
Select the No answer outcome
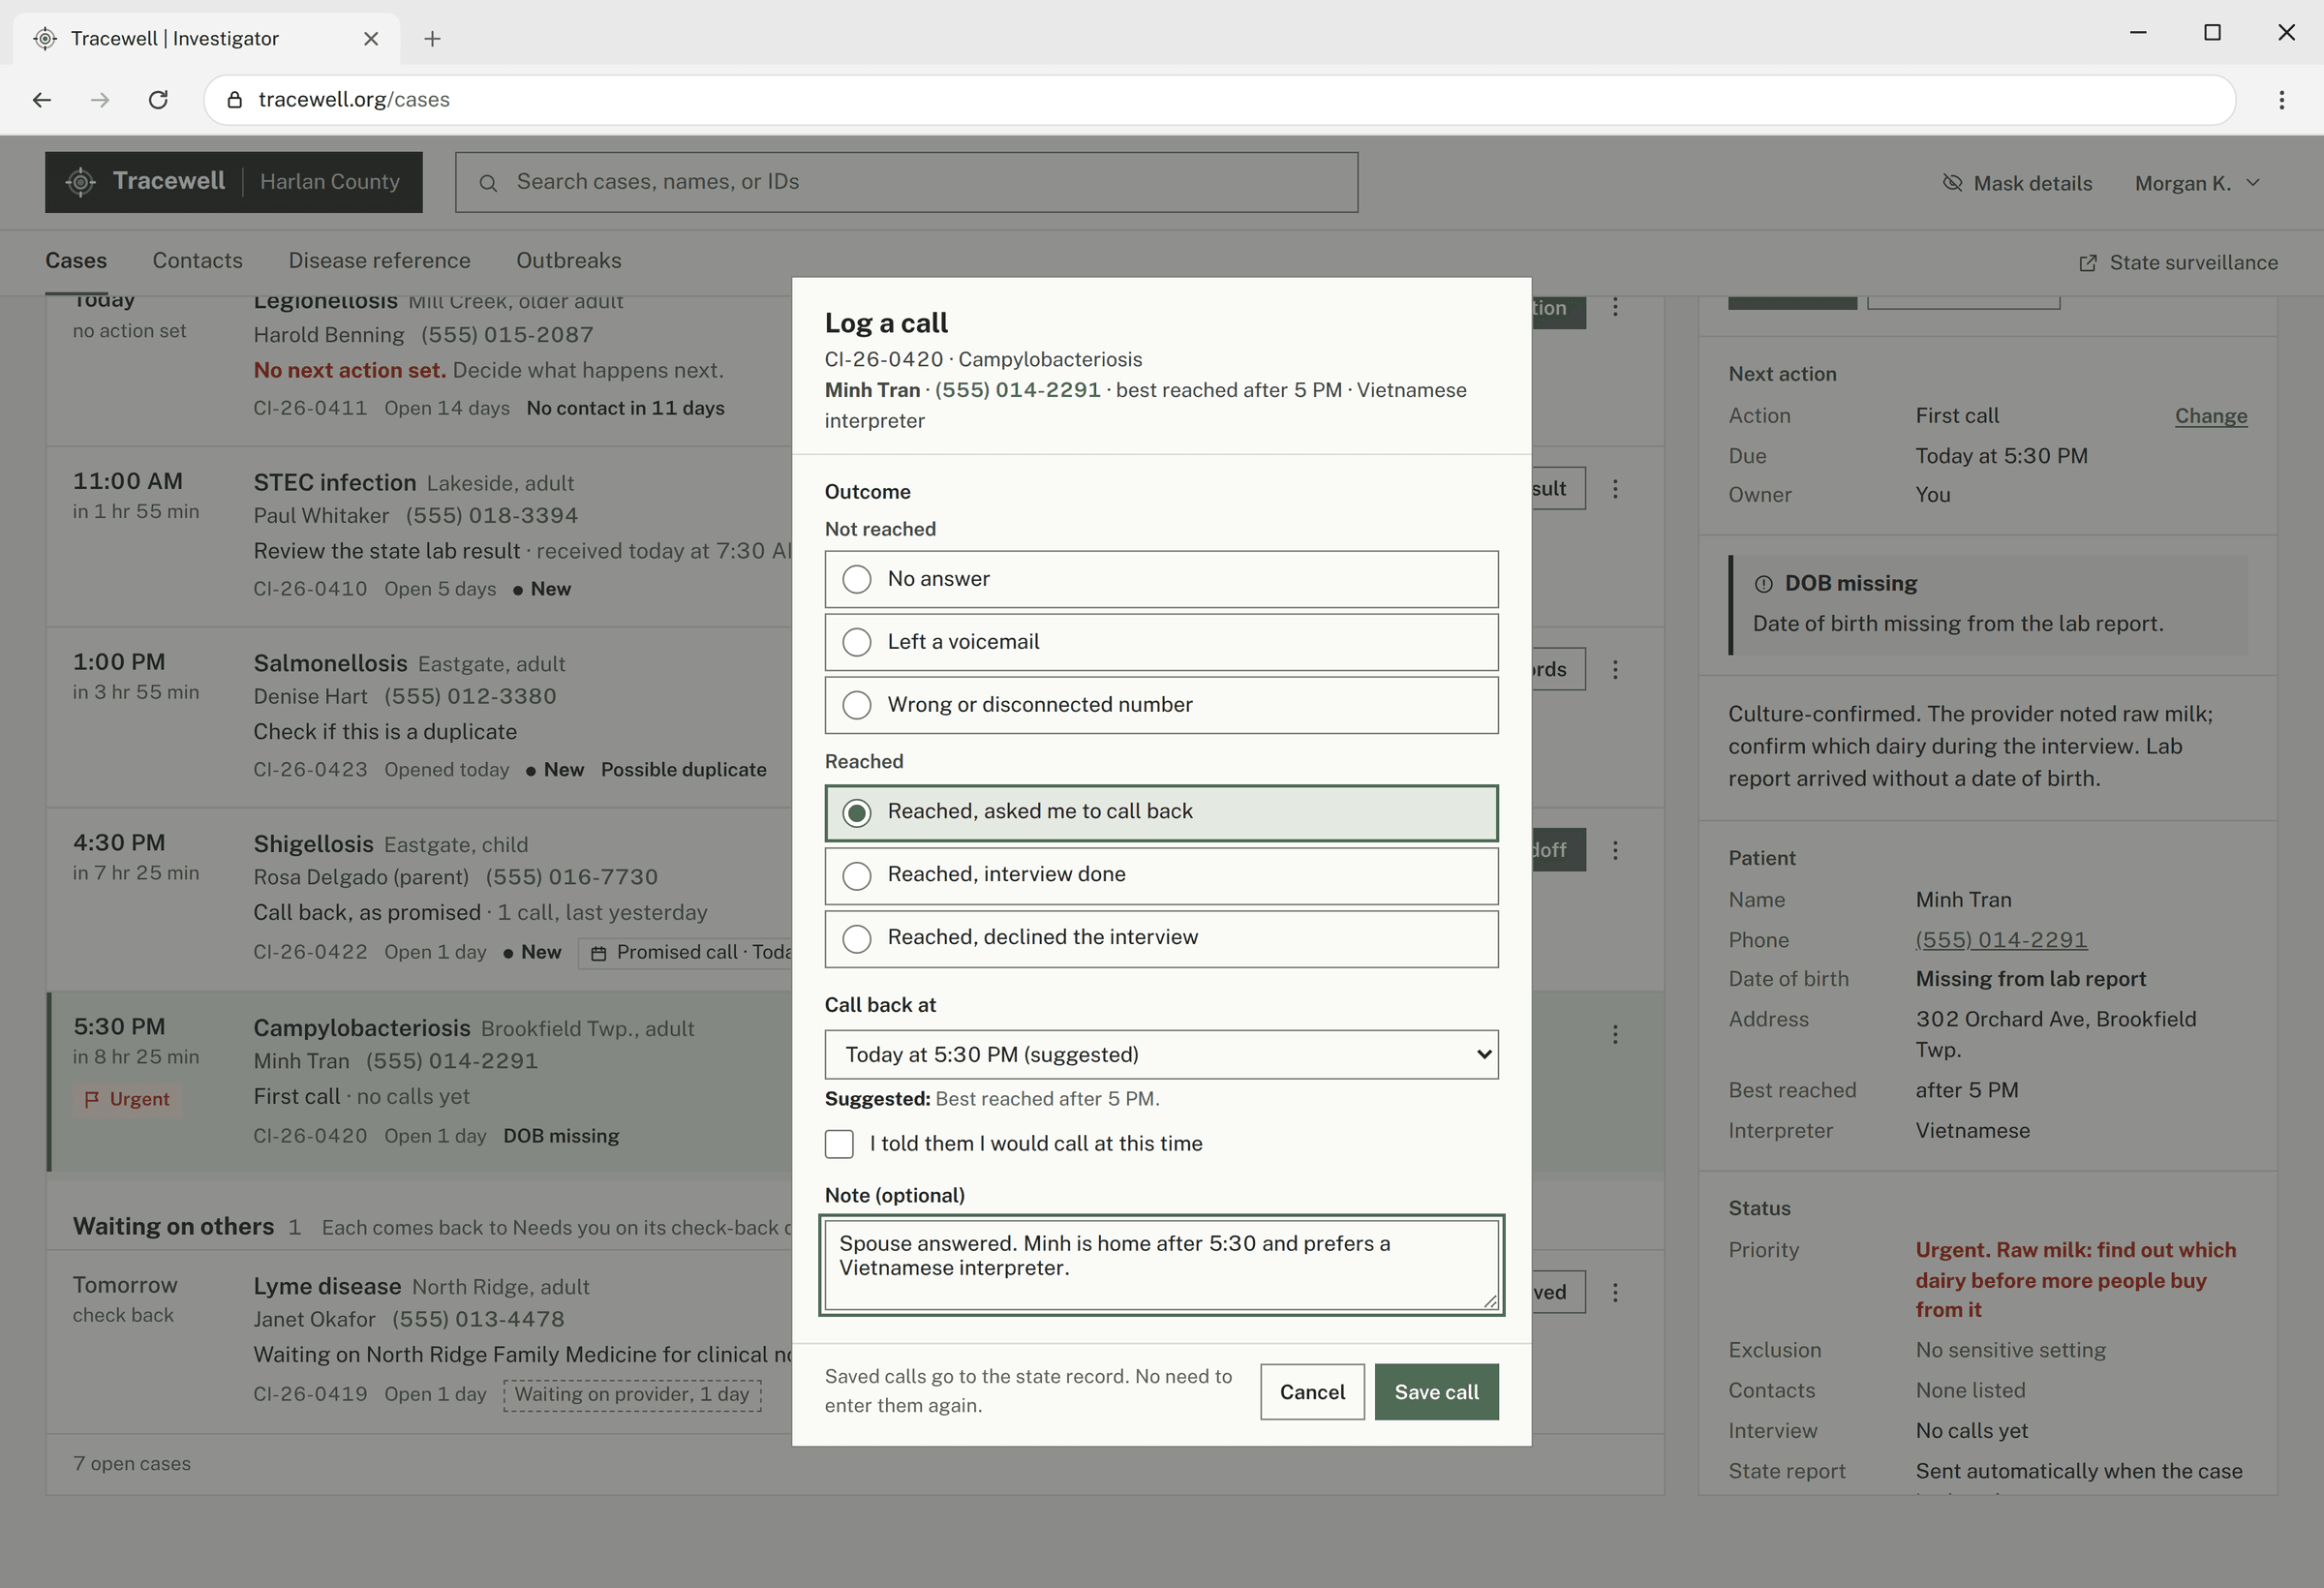(1161, 579)
